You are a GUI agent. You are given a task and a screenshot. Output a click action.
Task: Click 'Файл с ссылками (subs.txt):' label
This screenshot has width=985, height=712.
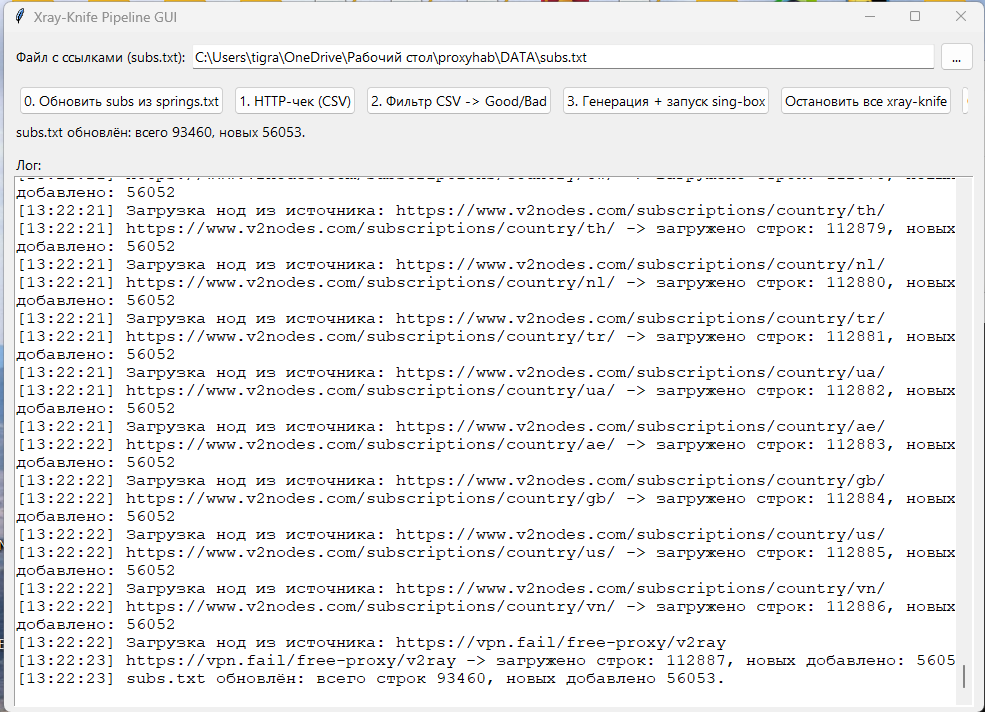pyautogui.click(x=101, y=57)
